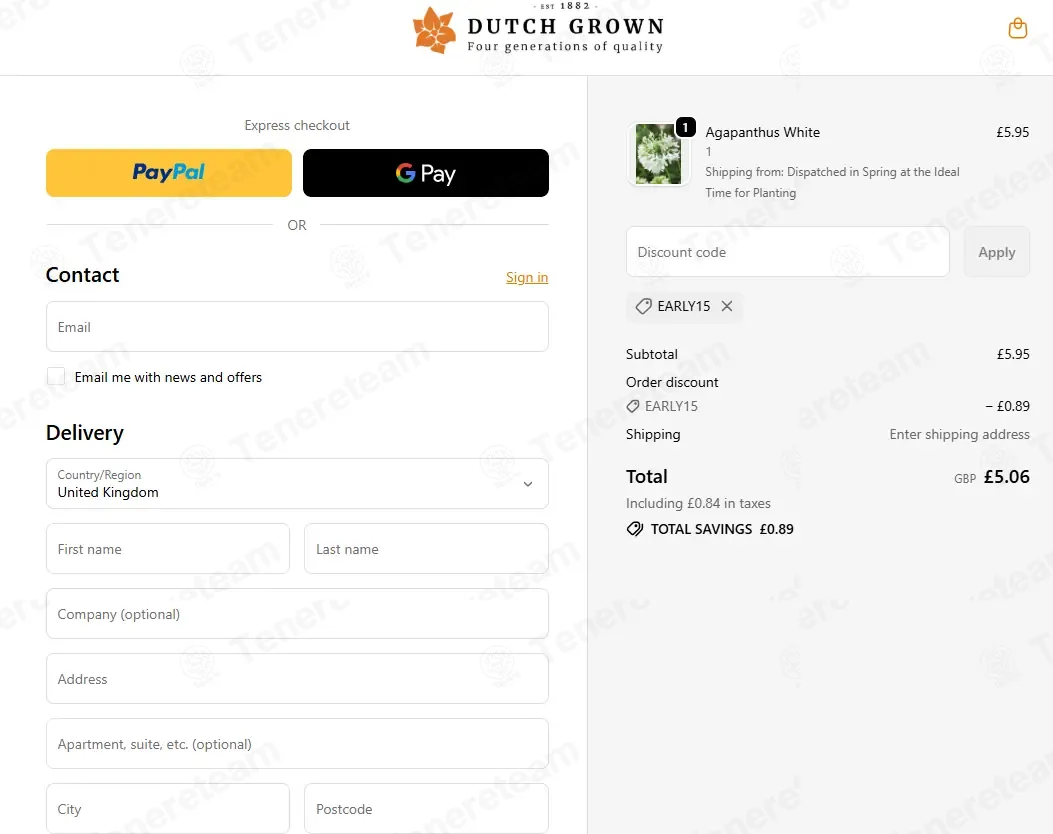Click the TOTAL SAVINGS £0.89 text
Image resolution: width=1053 pixels, height=834 pixels.
(x=722, y=529)
